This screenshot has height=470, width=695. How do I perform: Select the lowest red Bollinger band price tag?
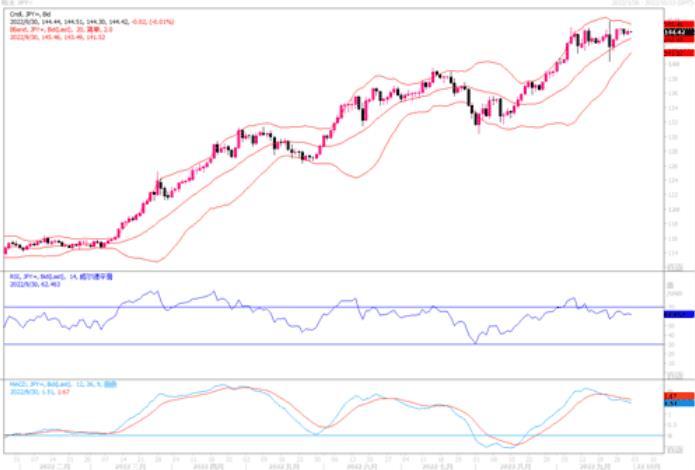pyautogui.click(x=679, y=53)
